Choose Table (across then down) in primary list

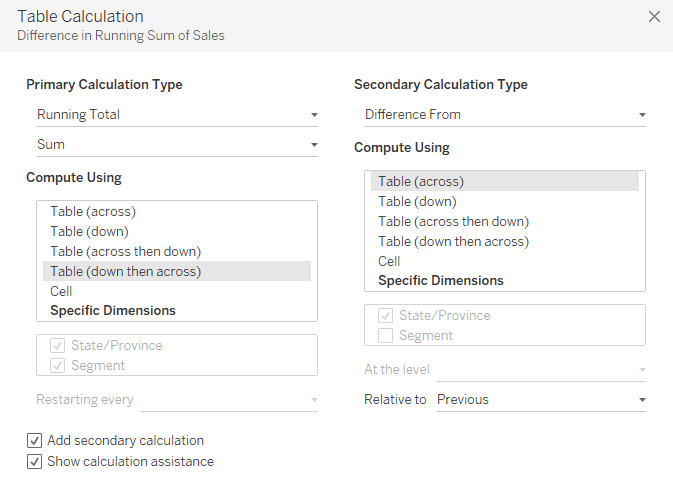[125, 252]
